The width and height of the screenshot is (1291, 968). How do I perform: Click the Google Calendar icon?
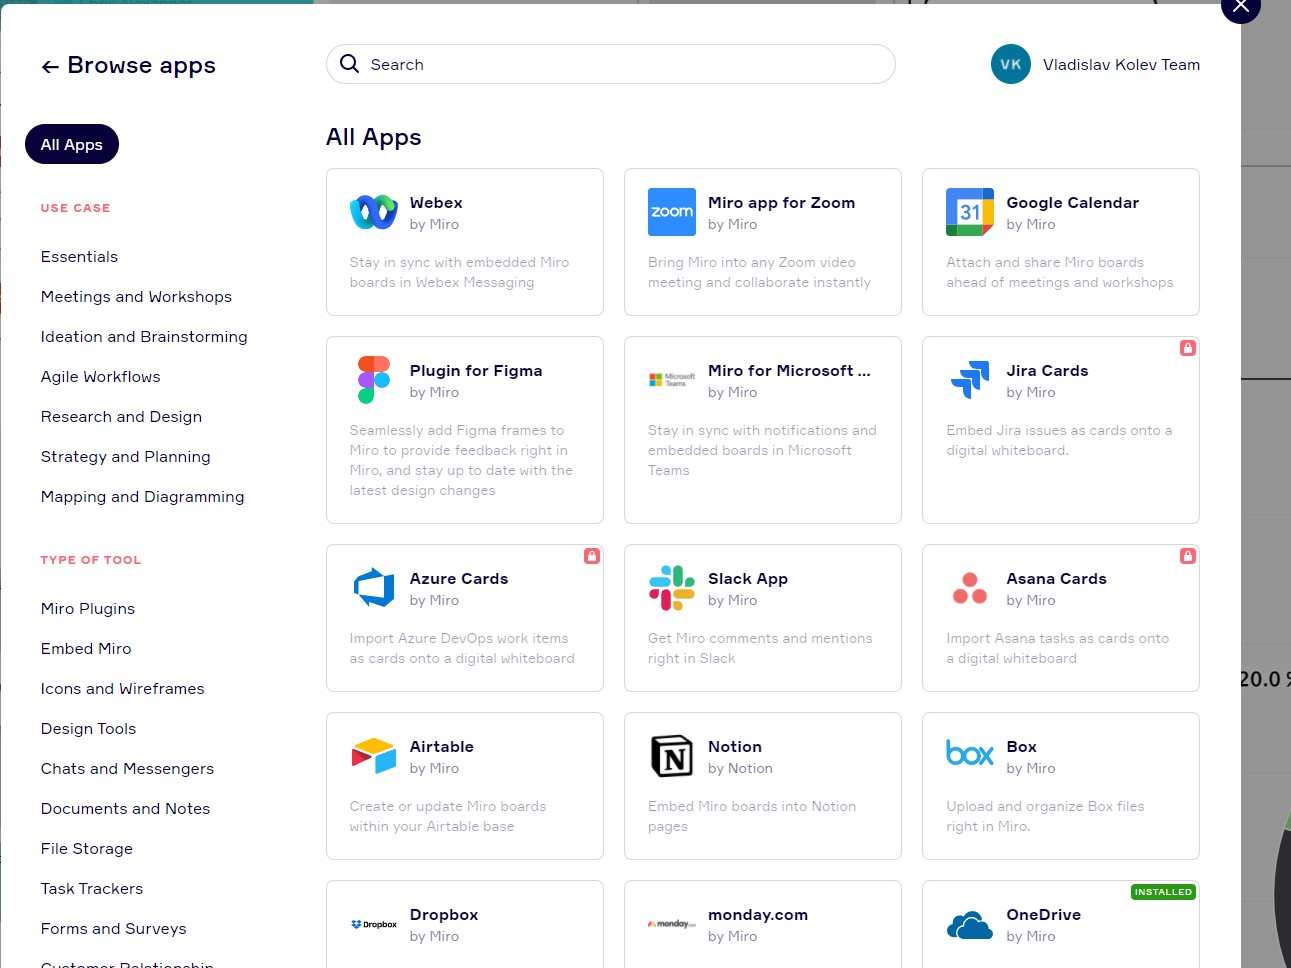click(x=969, y=212)
